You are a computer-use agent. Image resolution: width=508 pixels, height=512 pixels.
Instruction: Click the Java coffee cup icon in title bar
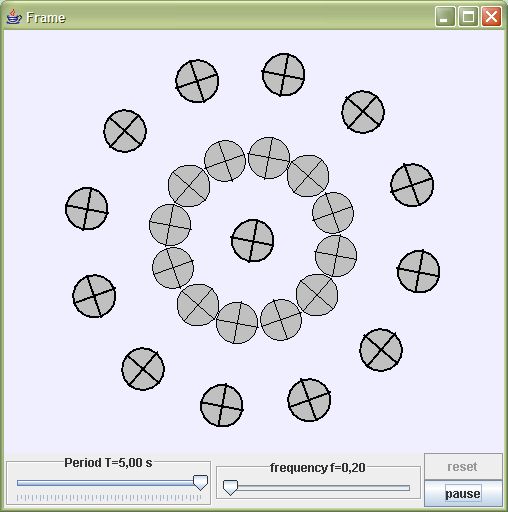tap(13, 17)
